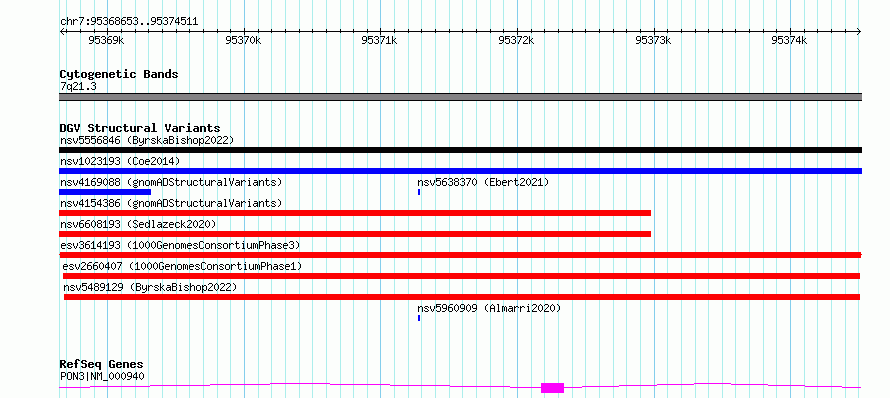The image size is (890, 398).
Task: Click the 95369k ruler position
Action: pos(106,40)
